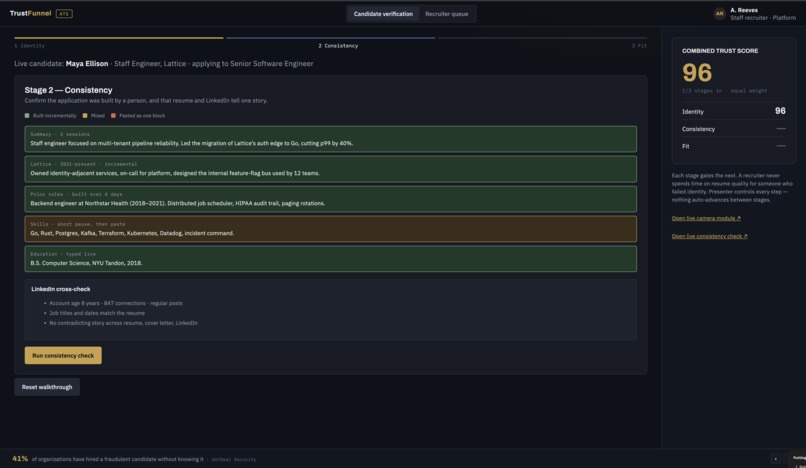Click the orange Mixed legend swatch
806x468 pixels.
tap(85, 116)
